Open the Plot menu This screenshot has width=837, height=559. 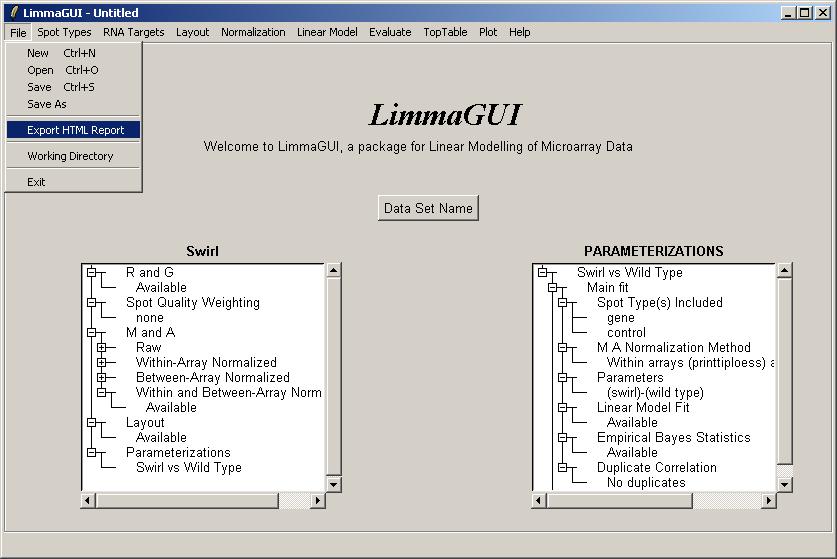[x=488, y=32]
